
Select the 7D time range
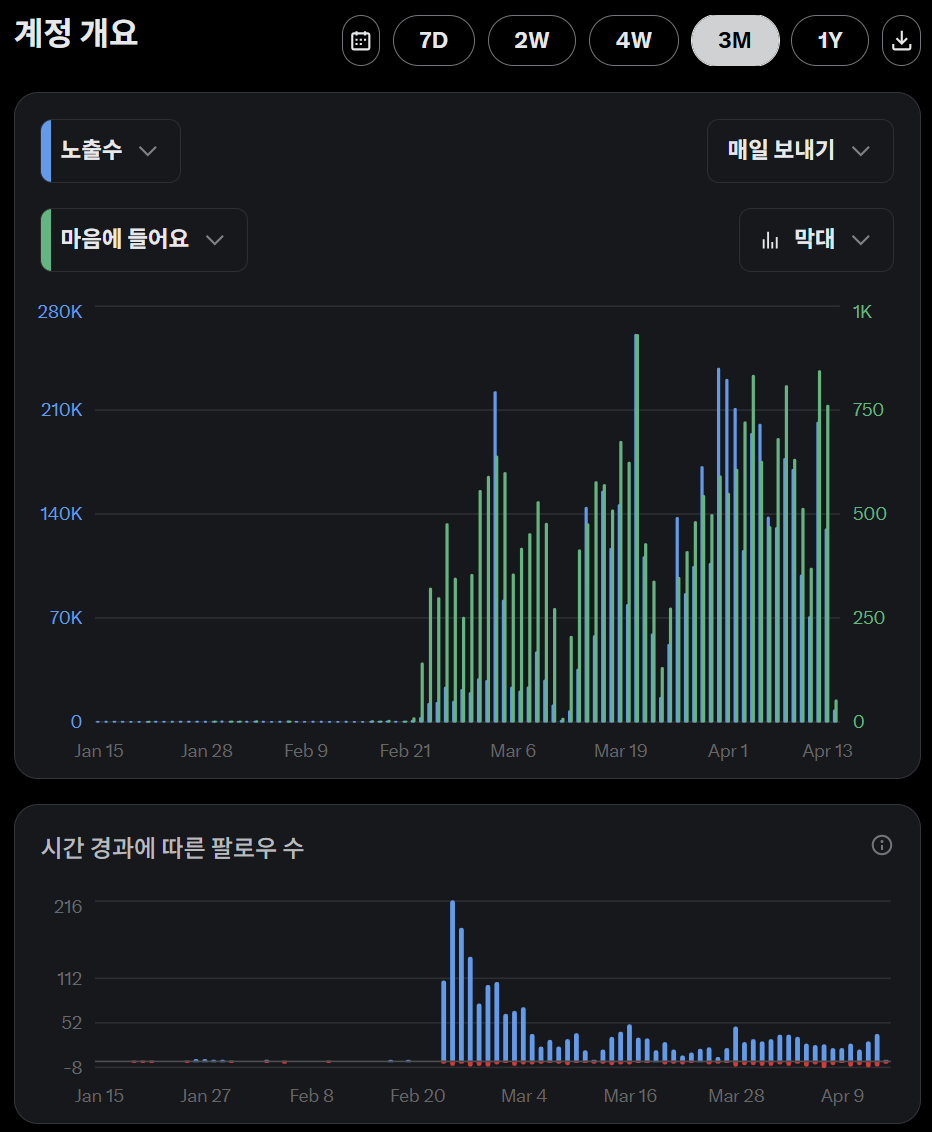coord(434,40)
